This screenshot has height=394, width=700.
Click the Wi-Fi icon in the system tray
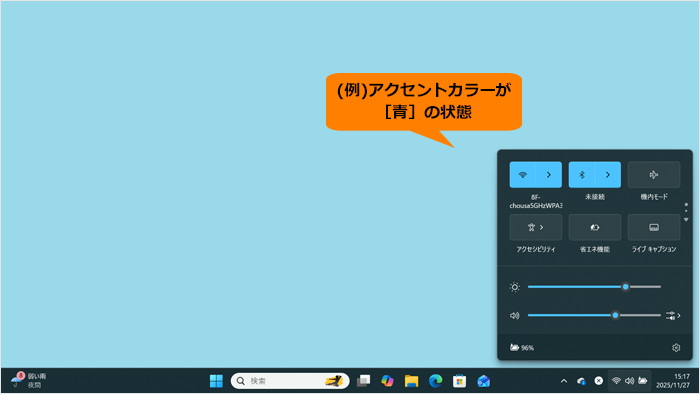617,381
